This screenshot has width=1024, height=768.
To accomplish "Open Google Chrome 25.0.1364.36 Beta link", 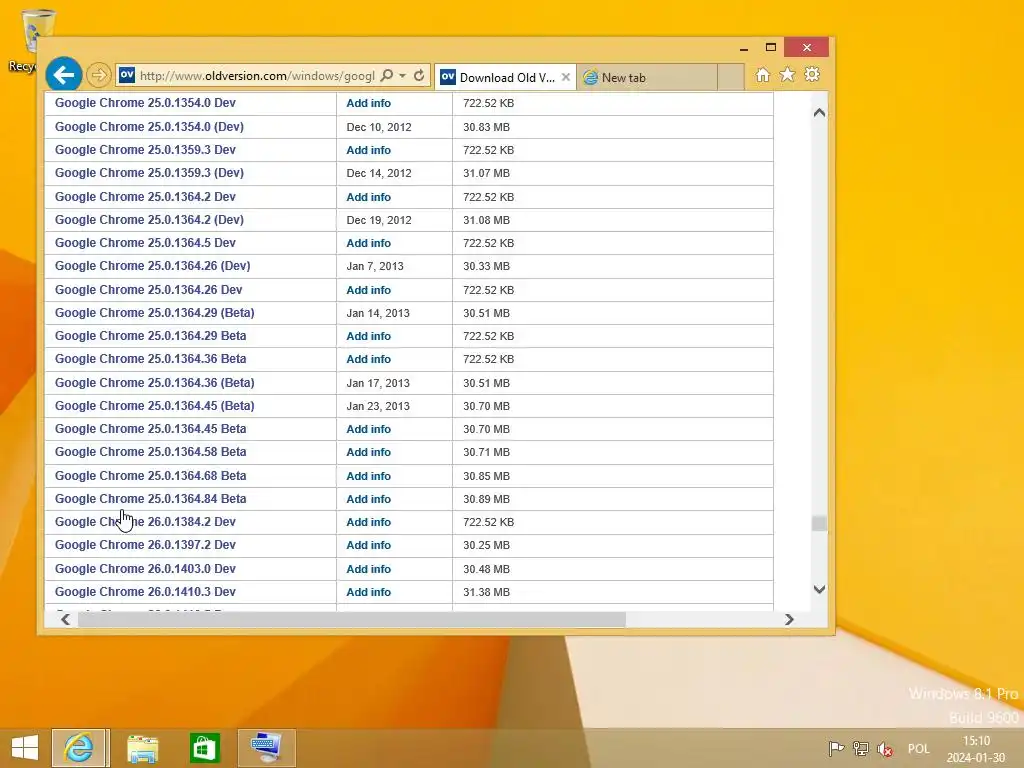I will (x=150, y=359).
